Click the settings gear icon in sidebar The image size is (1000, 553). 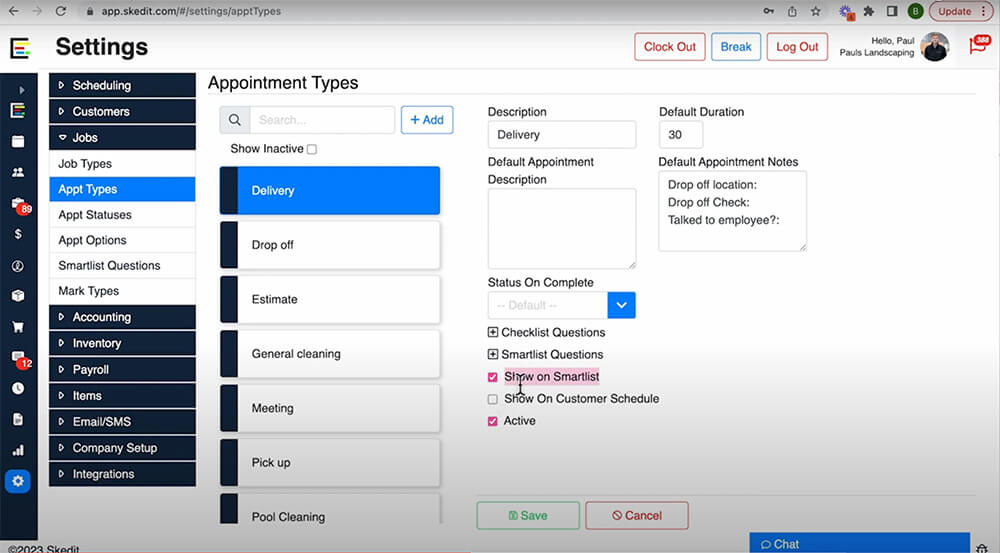[x=18, y=481]
